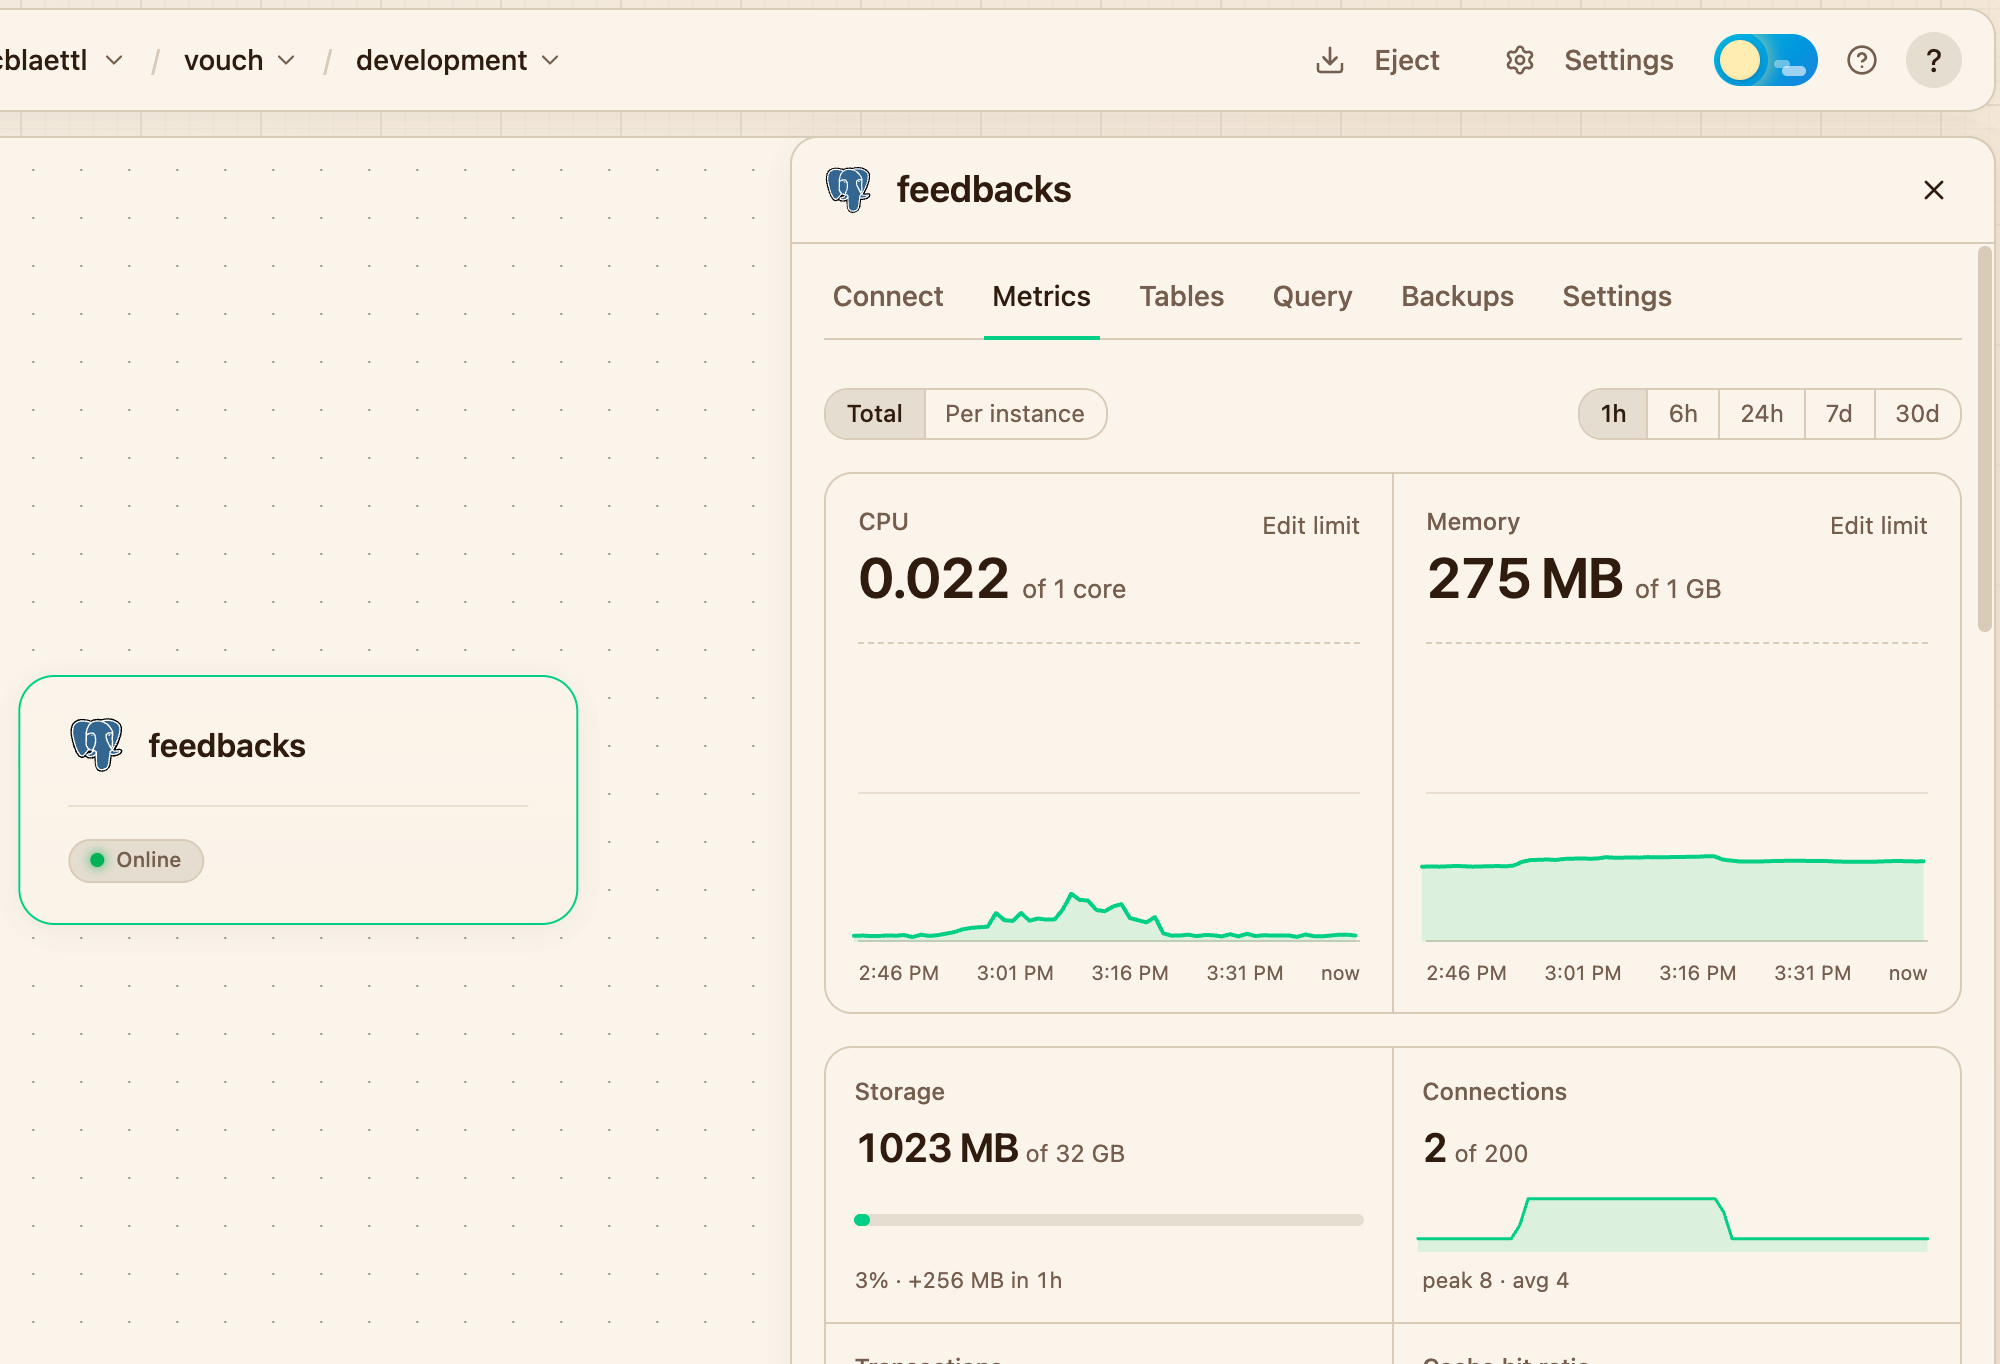Image resolution: width=2000 pixels, height=1364 pixels.
Task: Switch to the Query tab
Action: click(1312, 297)
